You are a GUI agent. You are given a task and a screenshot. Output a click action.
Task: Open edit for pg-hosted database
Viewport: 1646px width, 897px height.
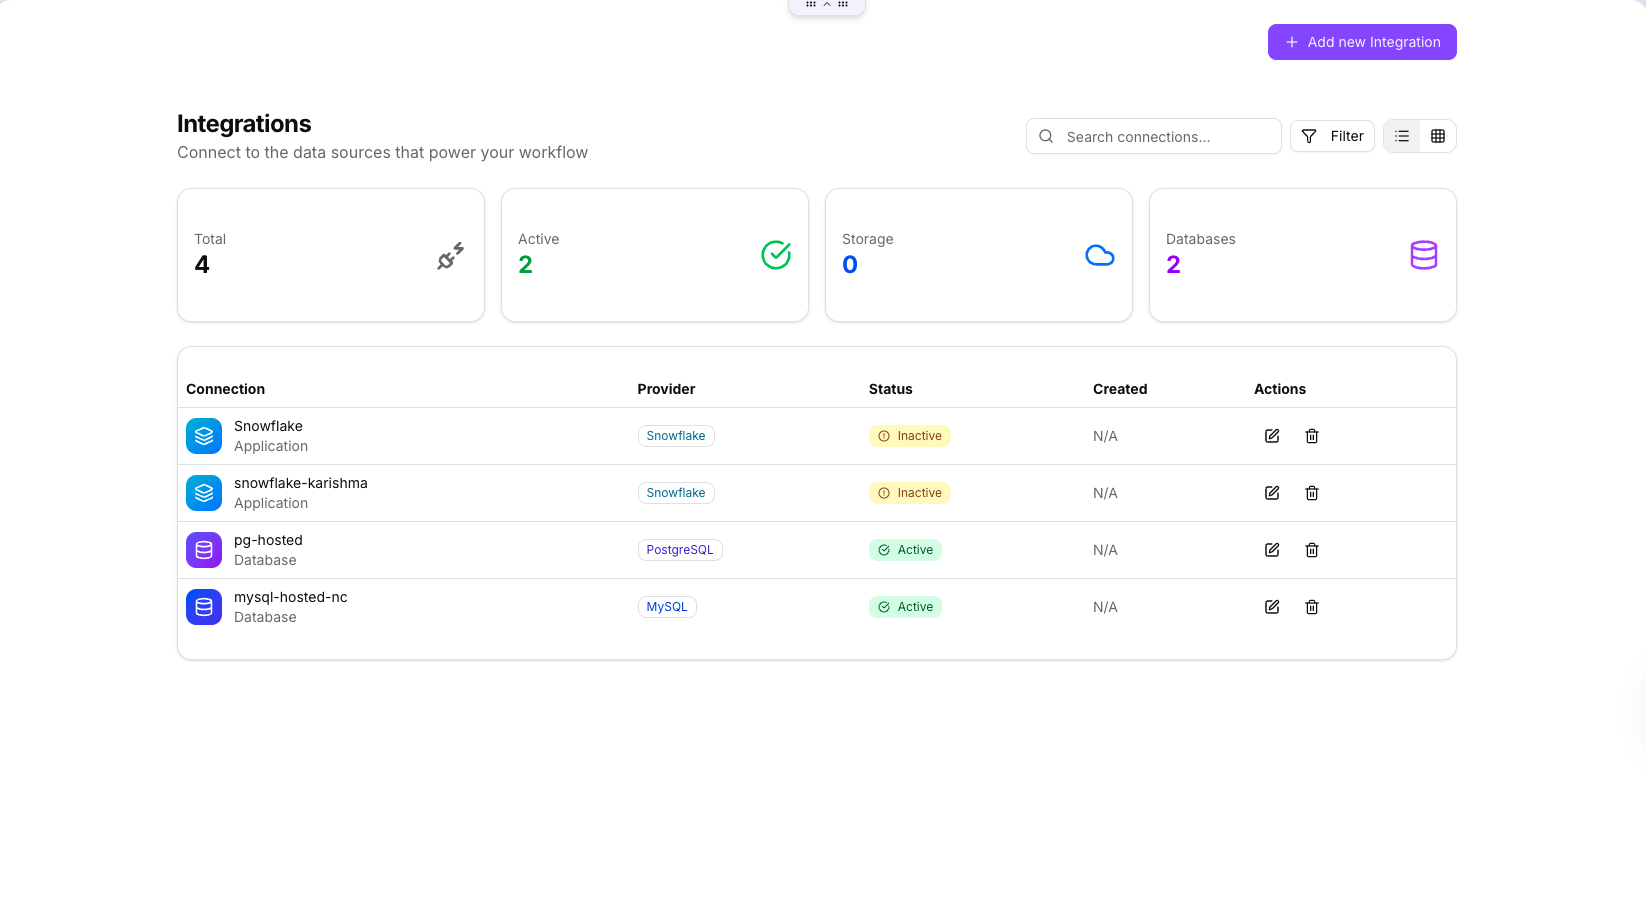[x=1272, y=550]
